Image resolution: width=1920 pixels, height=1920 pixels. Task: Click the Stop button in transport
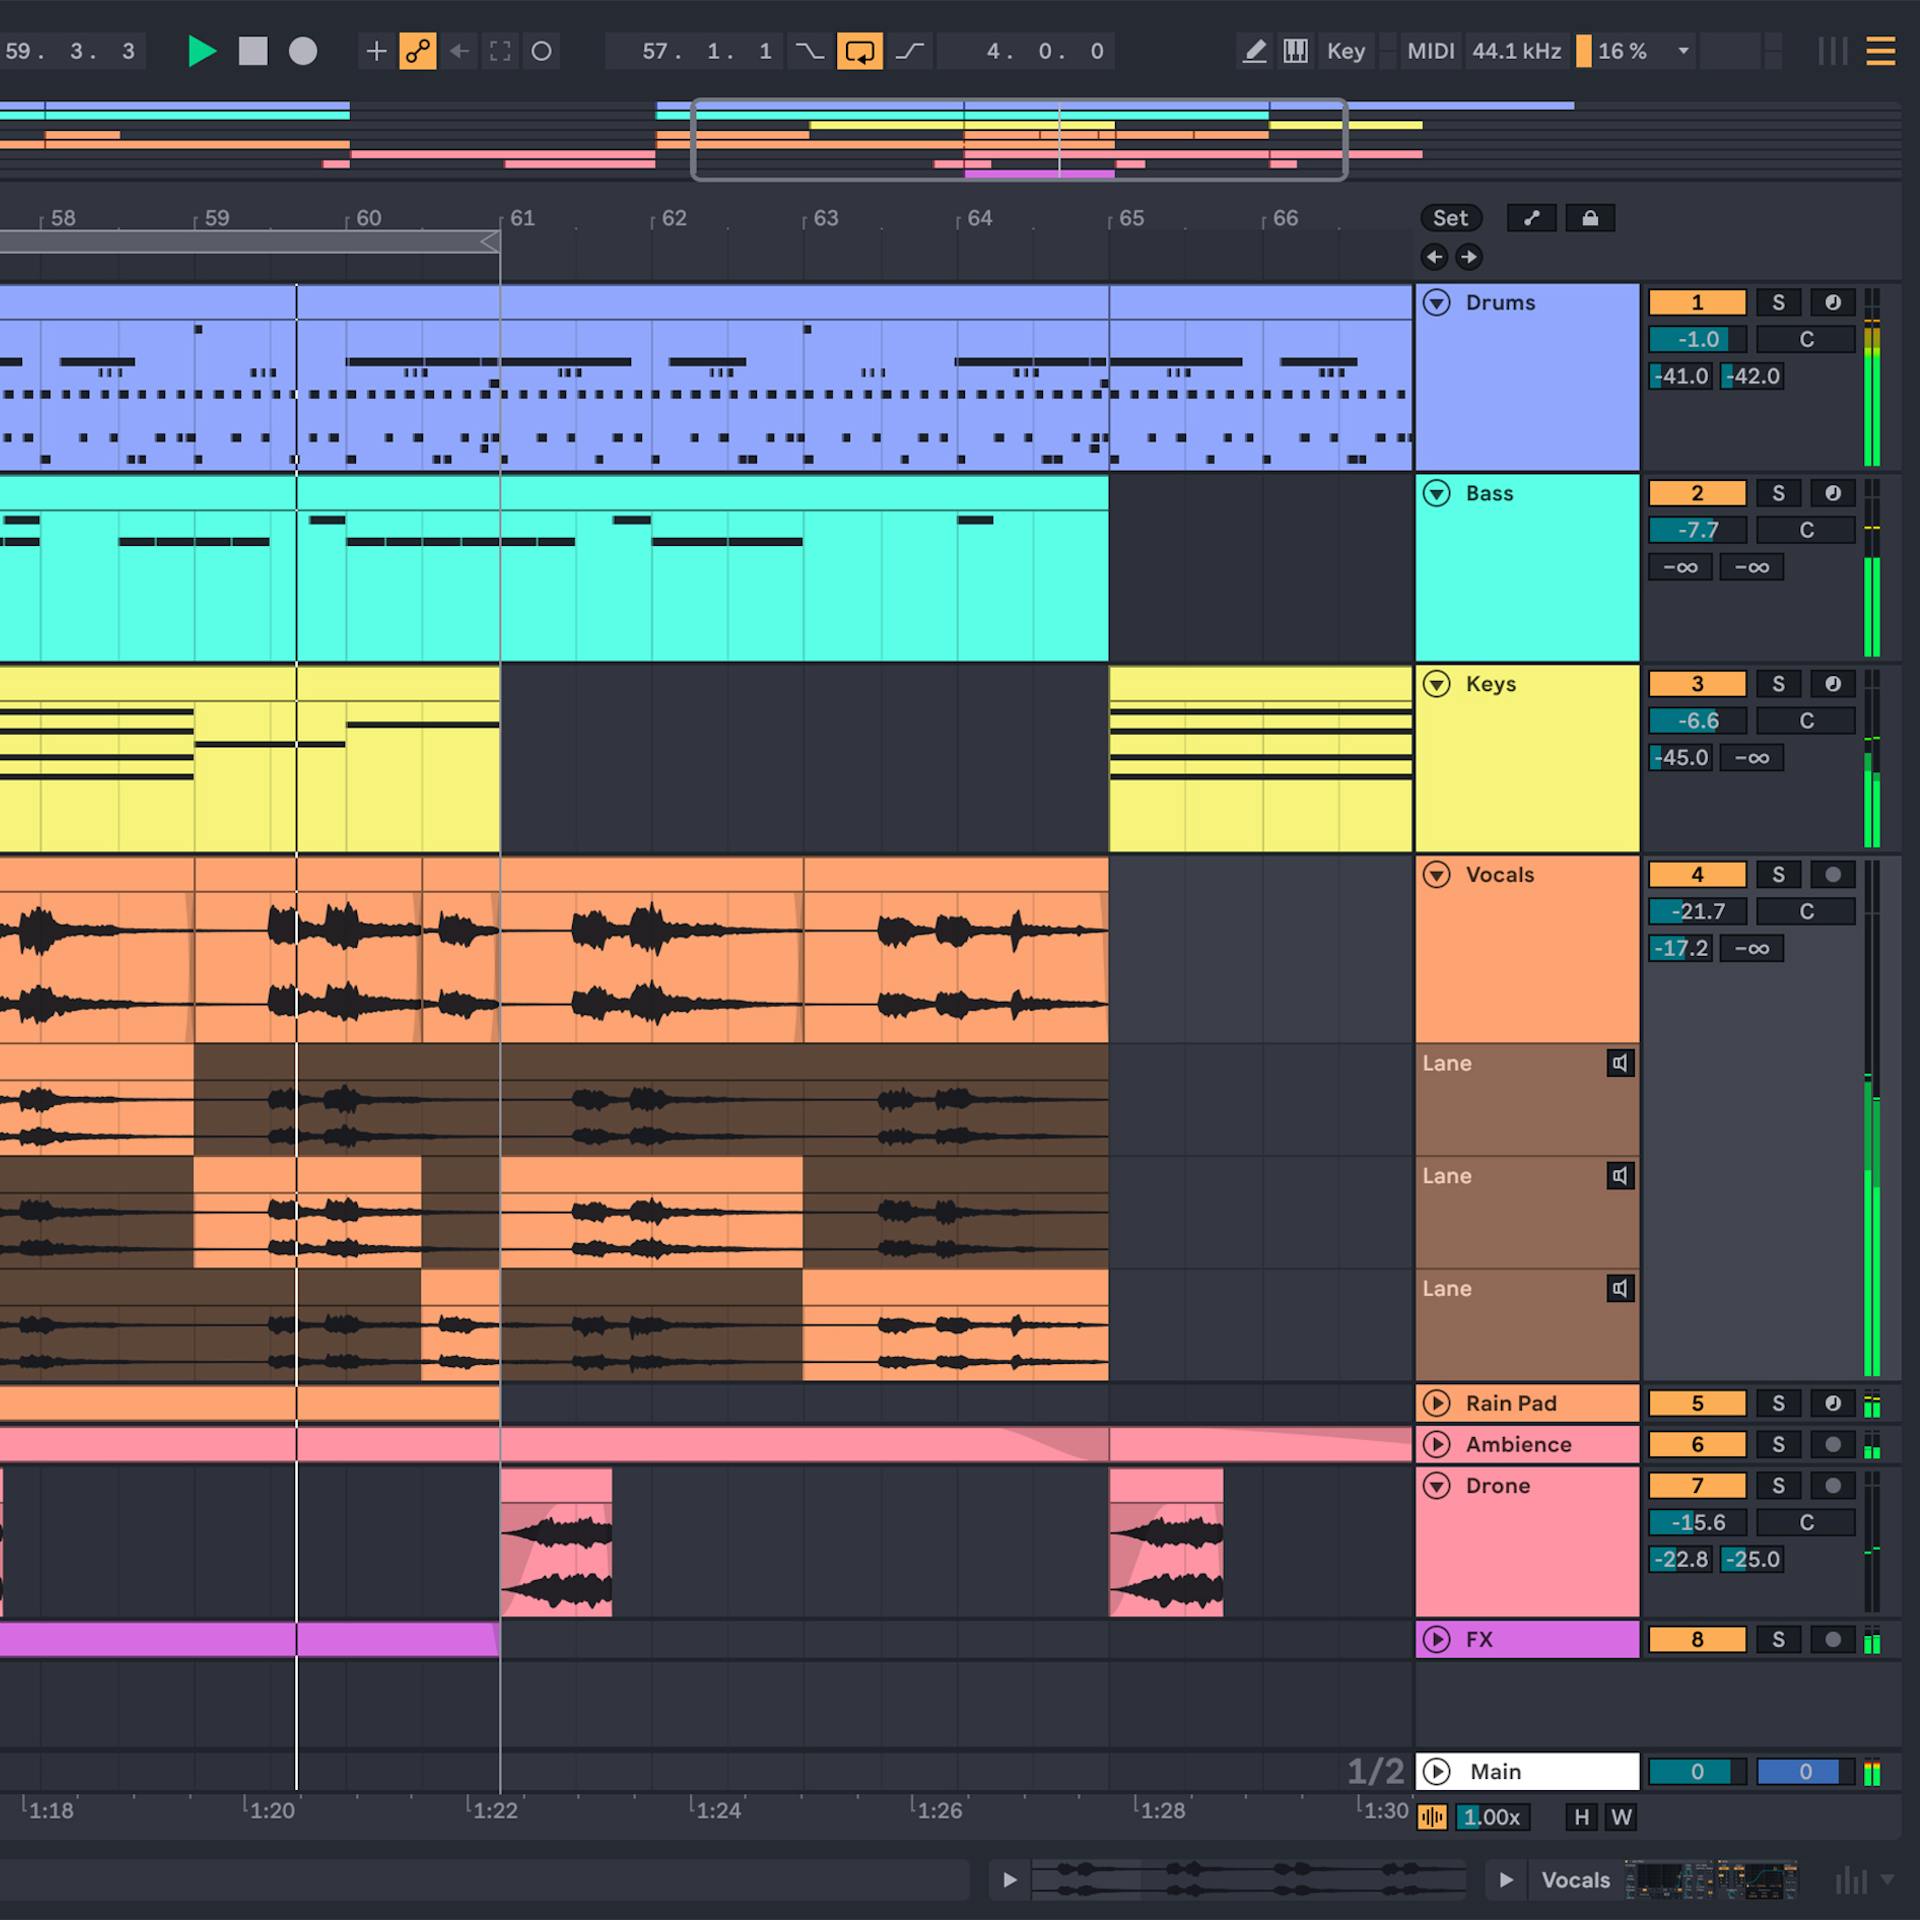[253, 51]
